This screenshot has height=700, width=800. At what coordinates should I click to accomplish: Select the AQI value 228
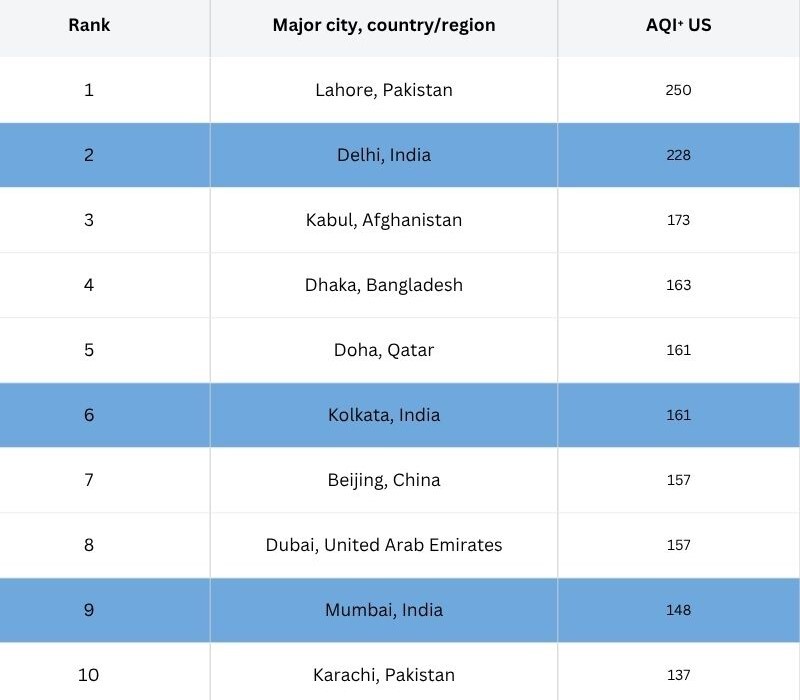click(678, 155)
